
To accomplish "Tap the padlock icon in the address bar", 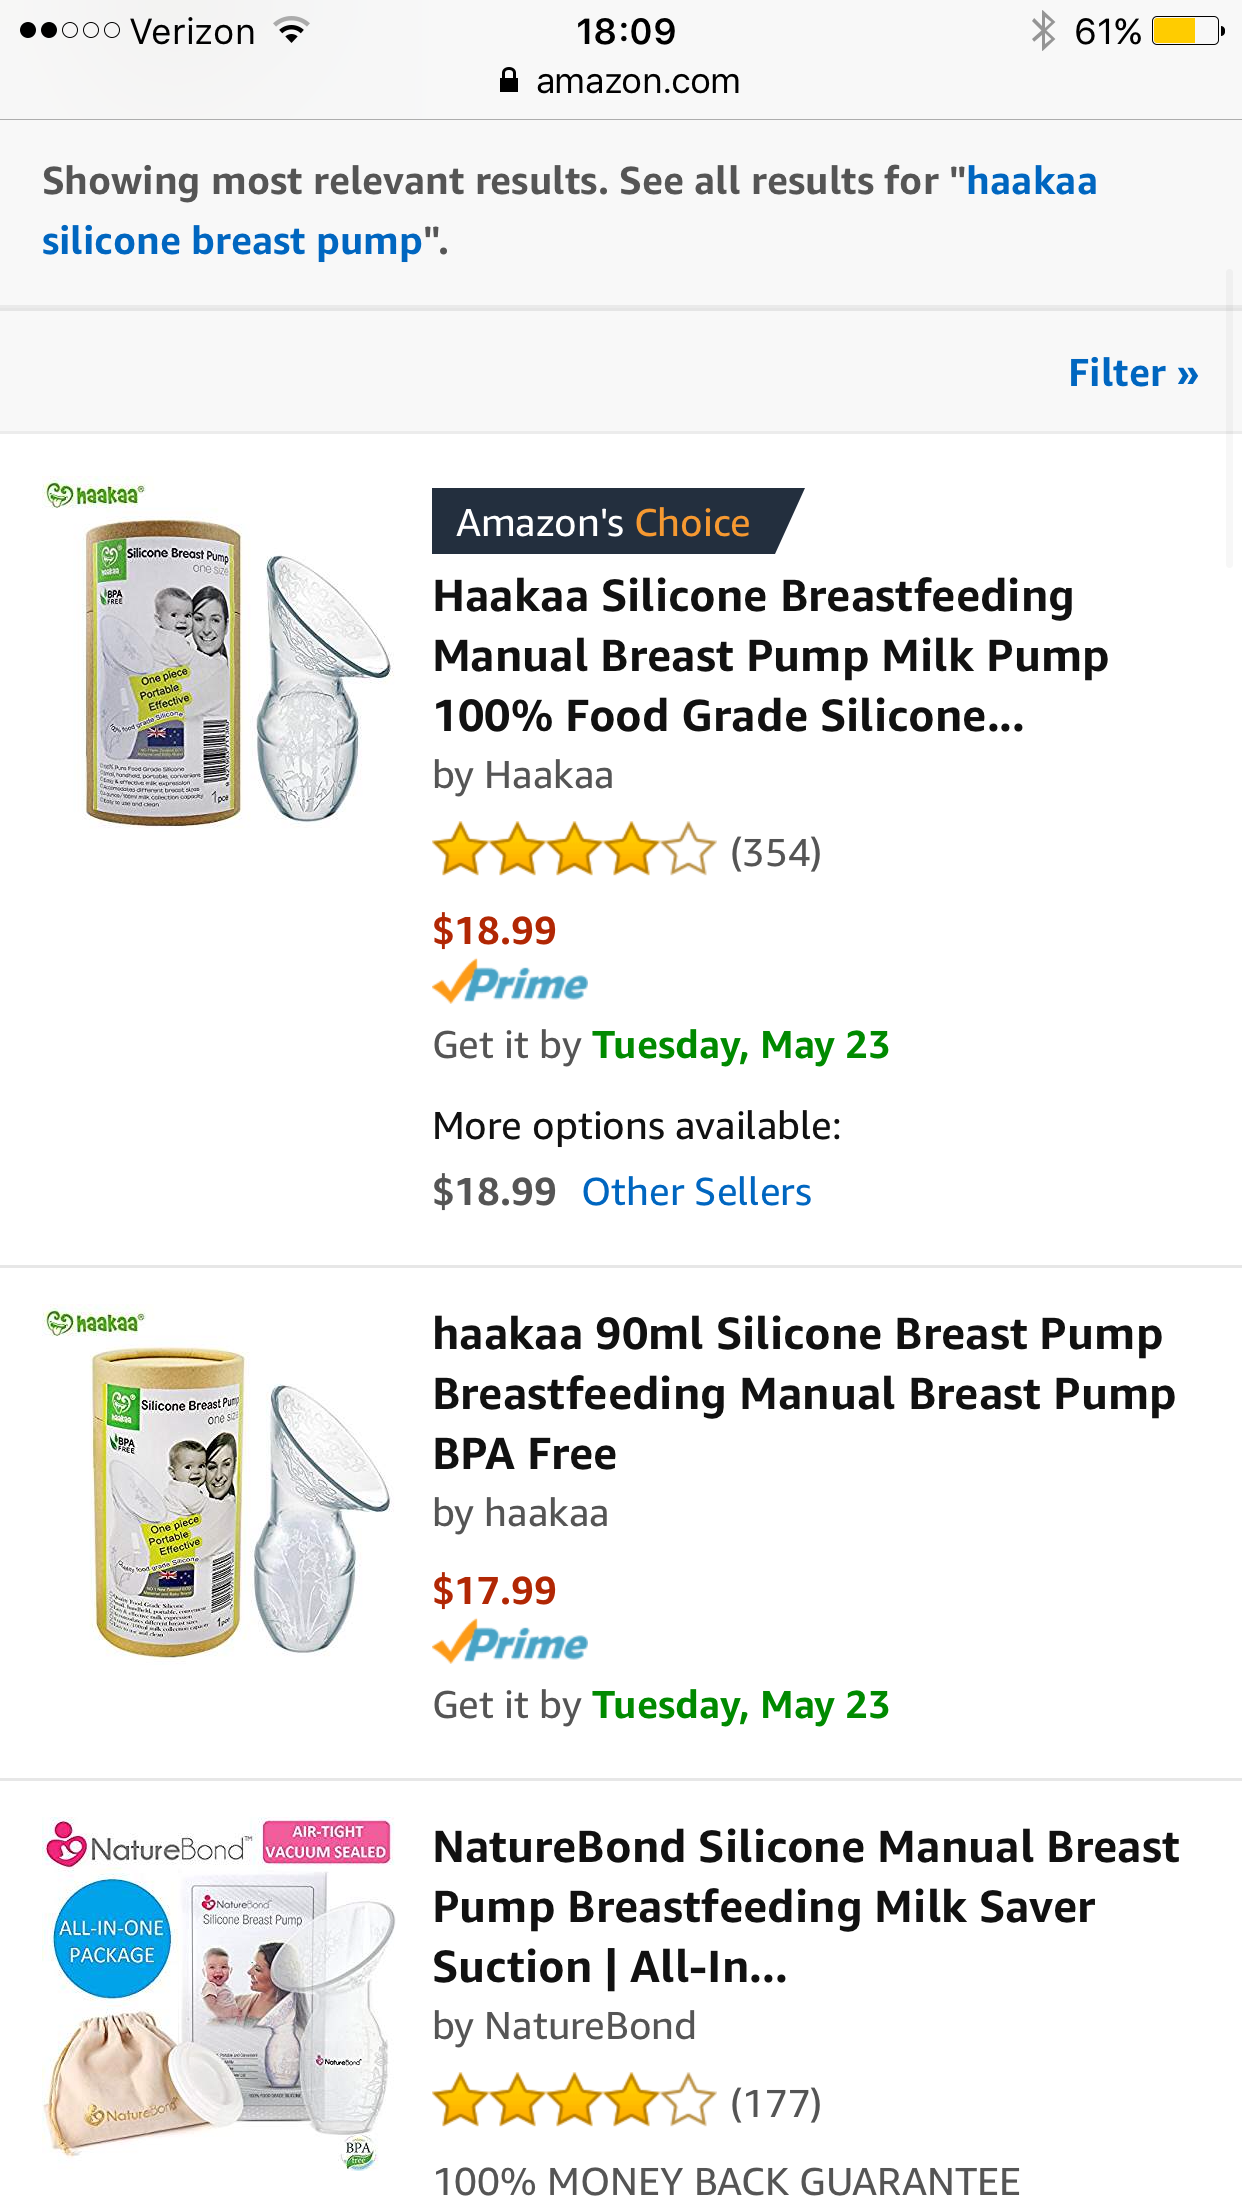I will (509, 80).
